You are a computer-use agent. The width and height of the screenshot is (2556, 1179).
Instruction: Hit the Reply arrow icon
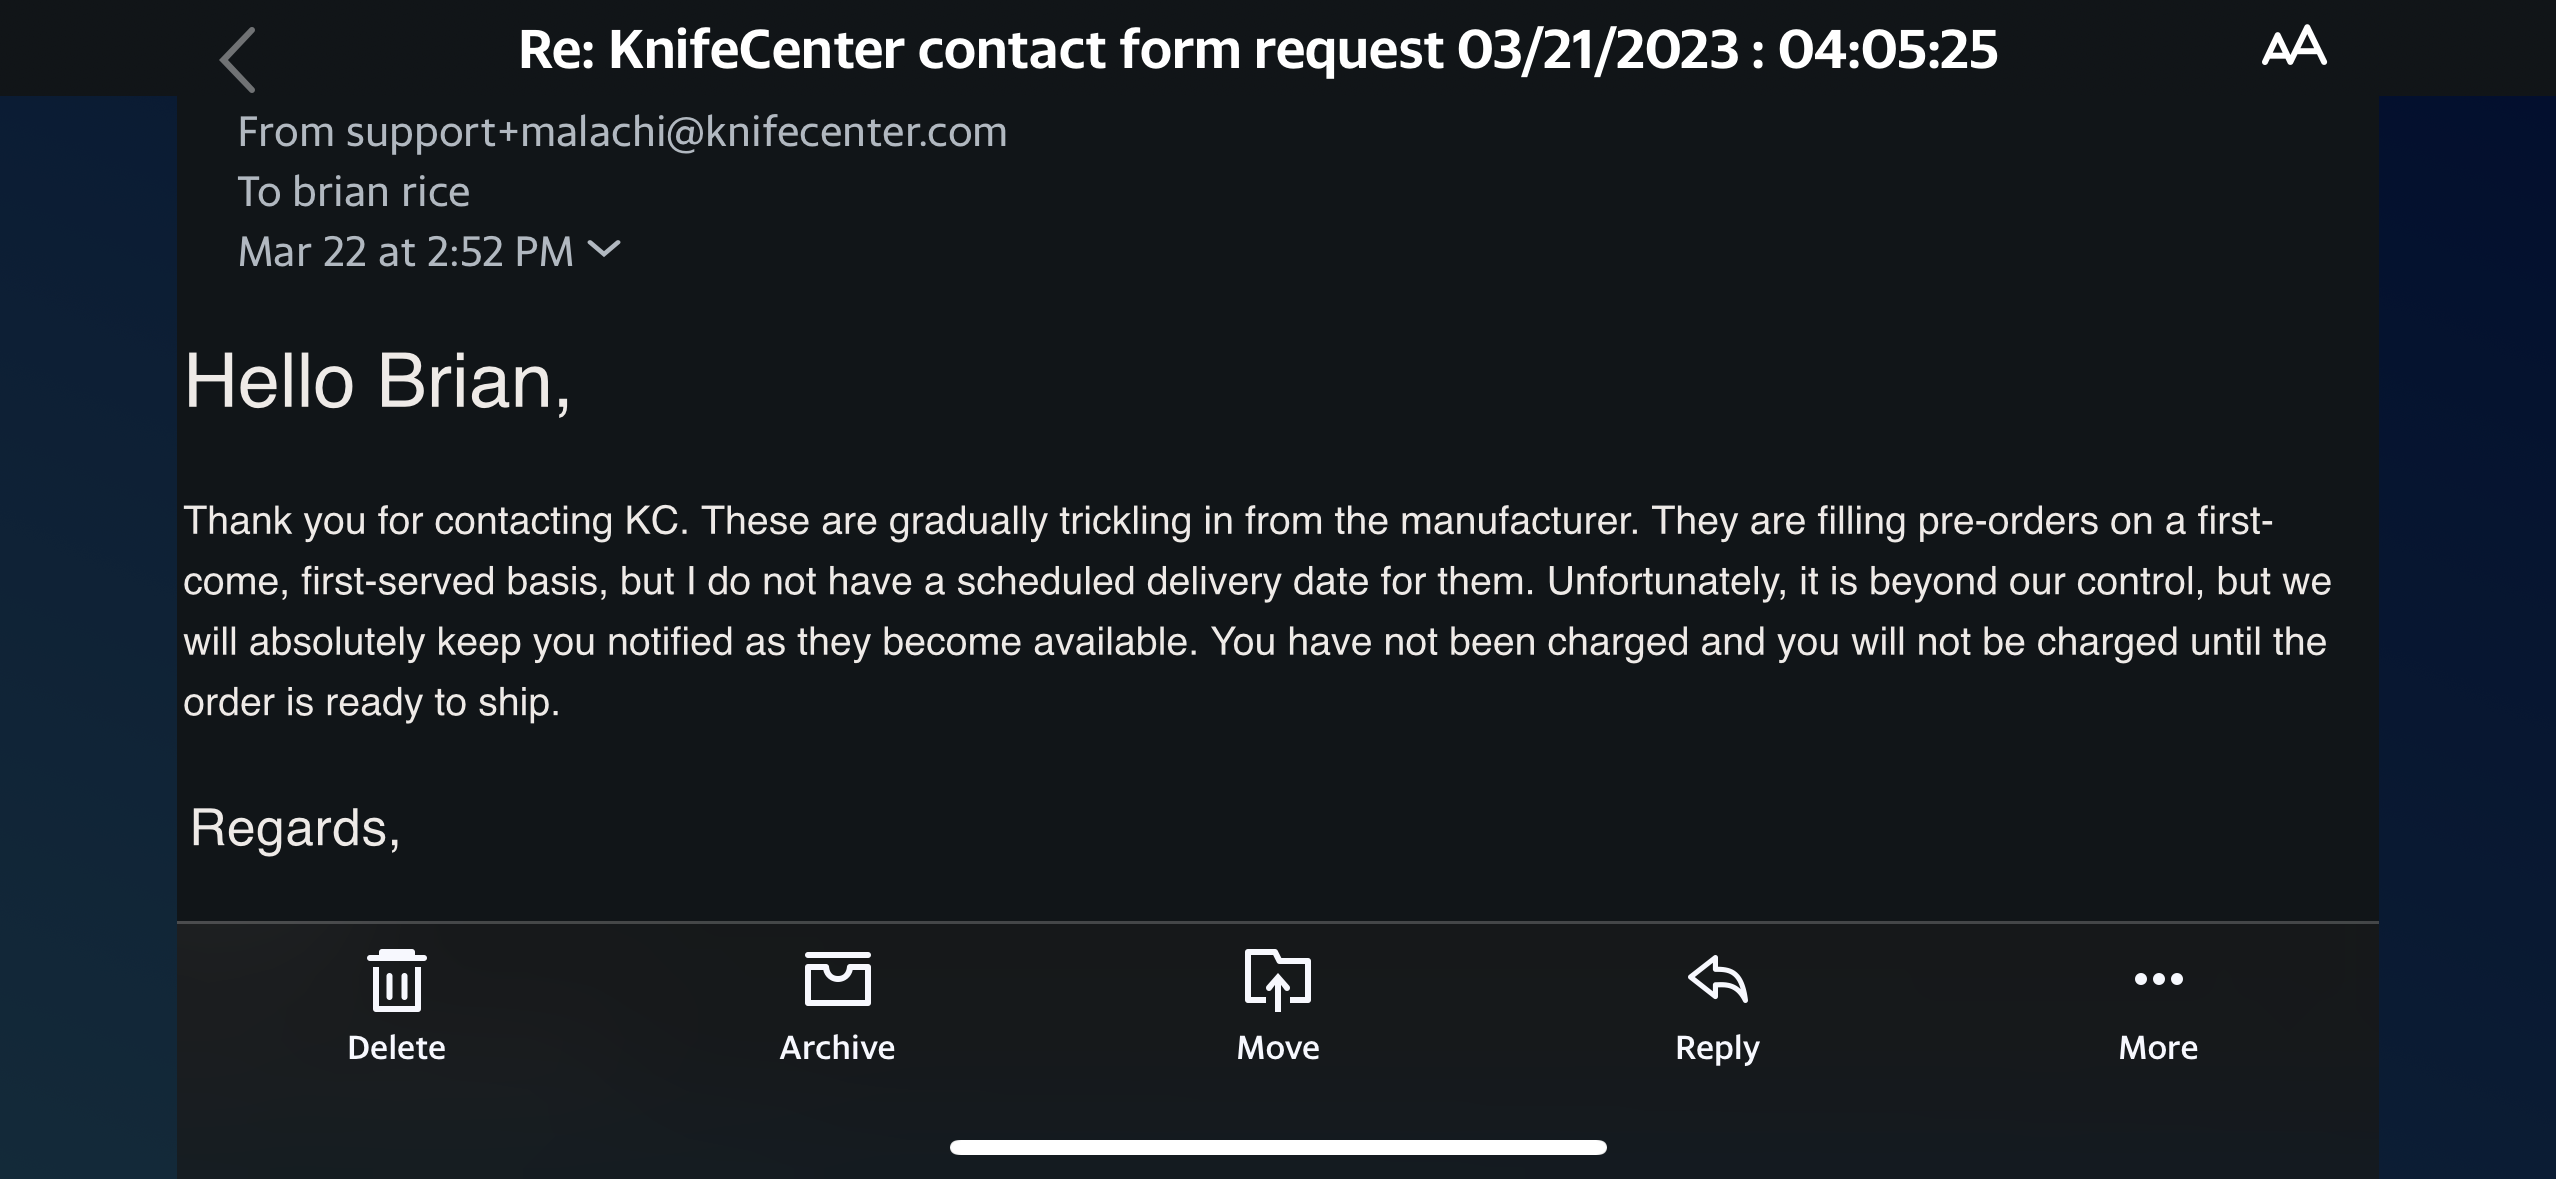pyautogui.click(x=1717, y=979)
